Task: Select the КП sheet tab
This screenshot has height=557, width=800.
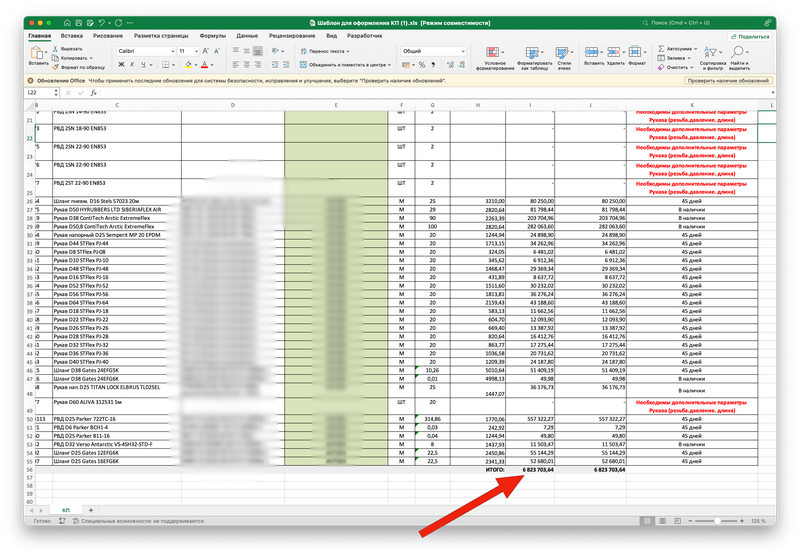Action: [66, 510]
